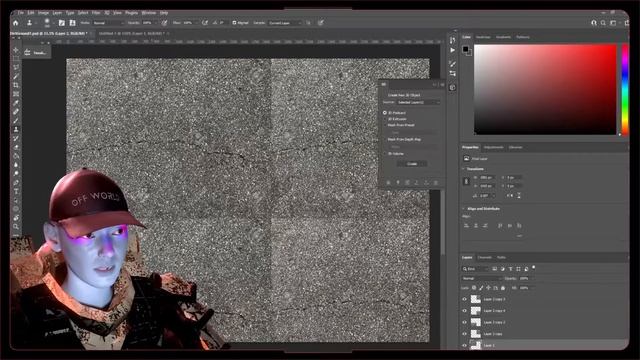The width and height of the screenshot is (640, 360).
Task: Click the foreground color chip in Color panel
Action: 466,49
